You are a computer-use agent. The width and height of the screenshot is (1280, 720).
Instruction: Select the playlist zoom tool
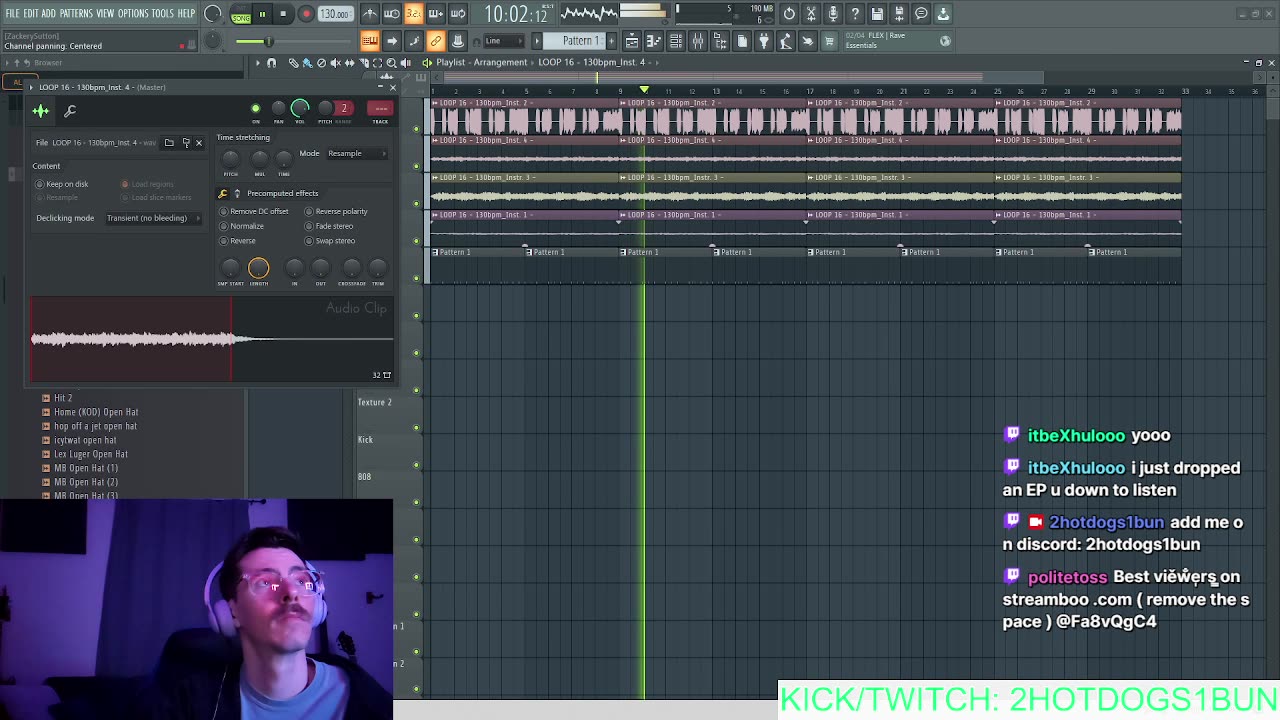tap(391, 62)
